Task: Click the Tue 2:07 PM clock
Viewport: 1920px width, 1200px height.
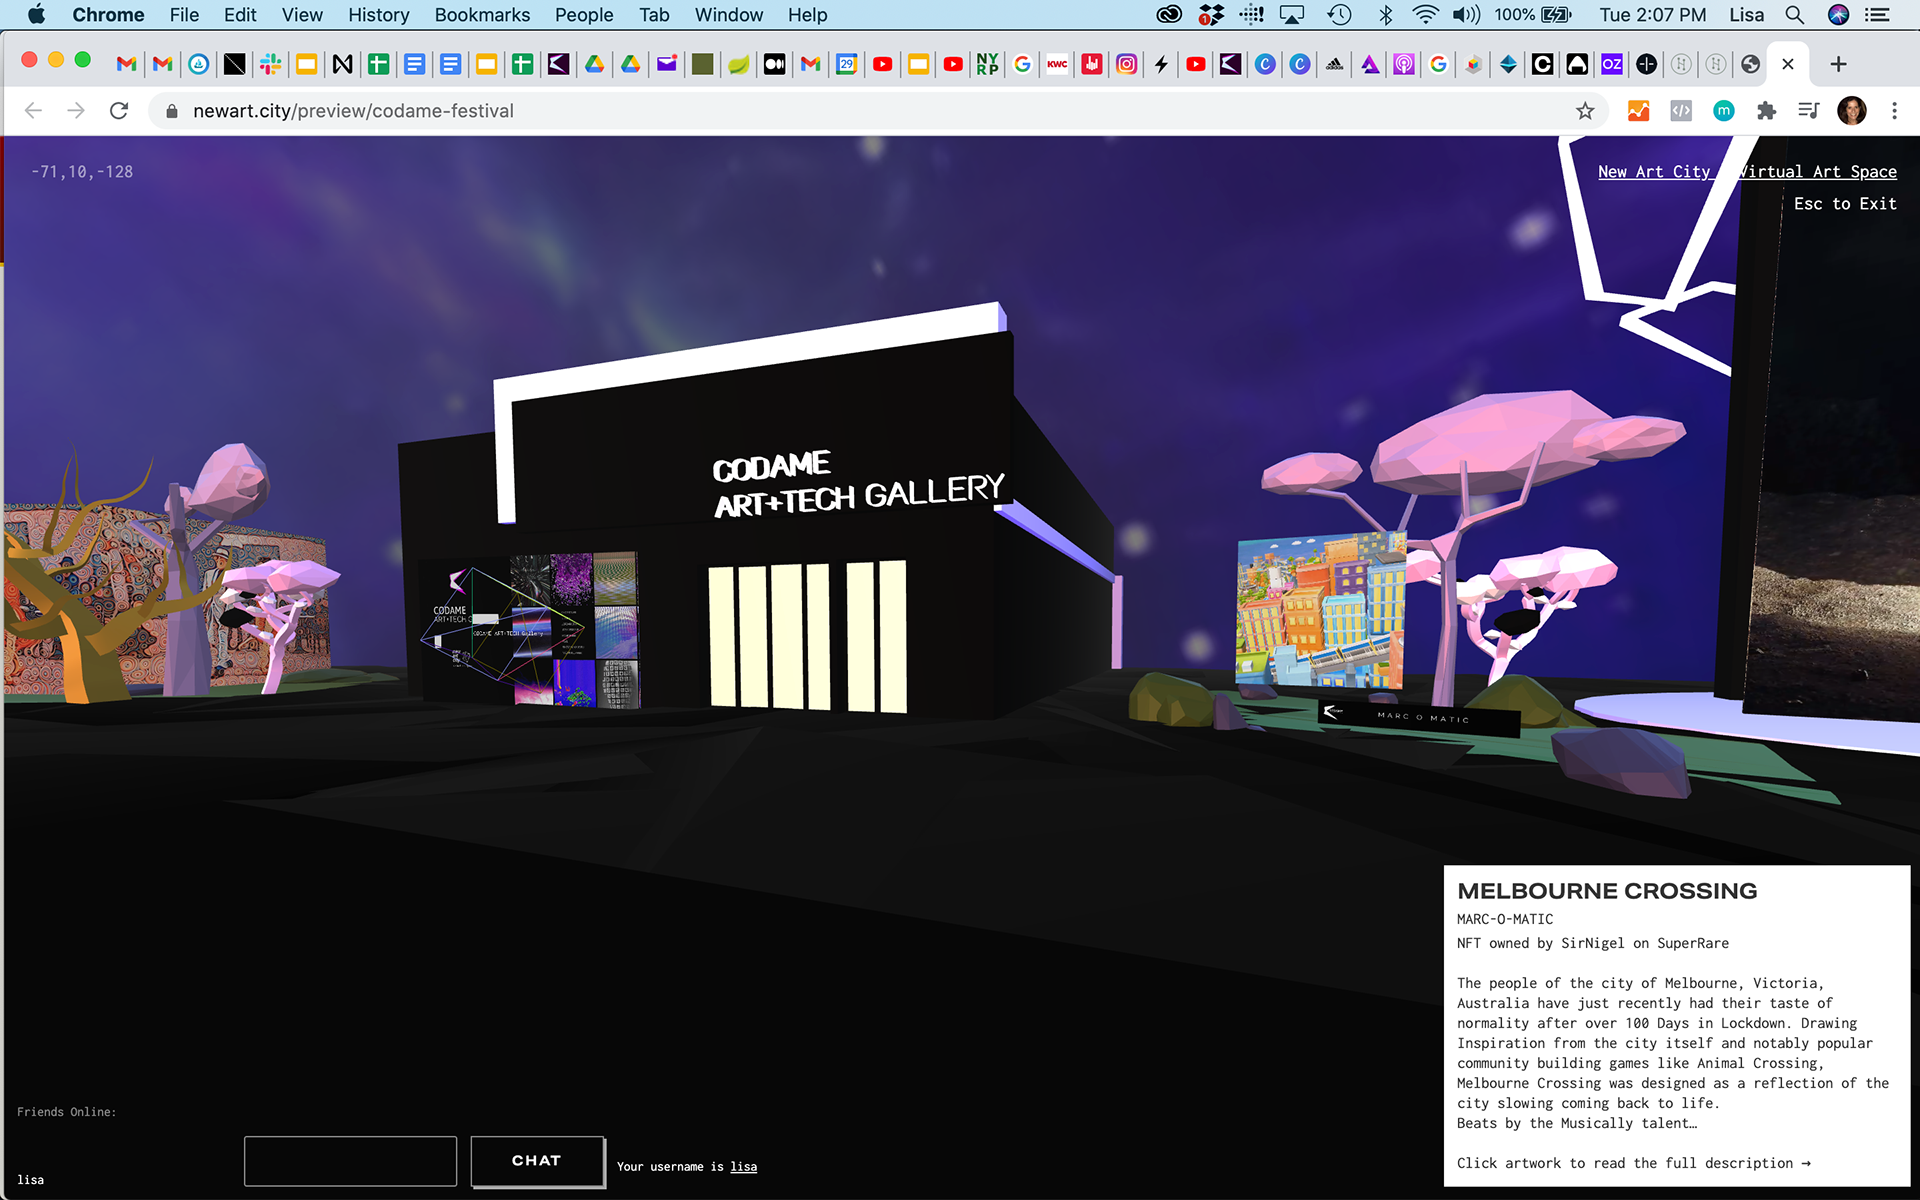Action: click(x=1652, y=15)
